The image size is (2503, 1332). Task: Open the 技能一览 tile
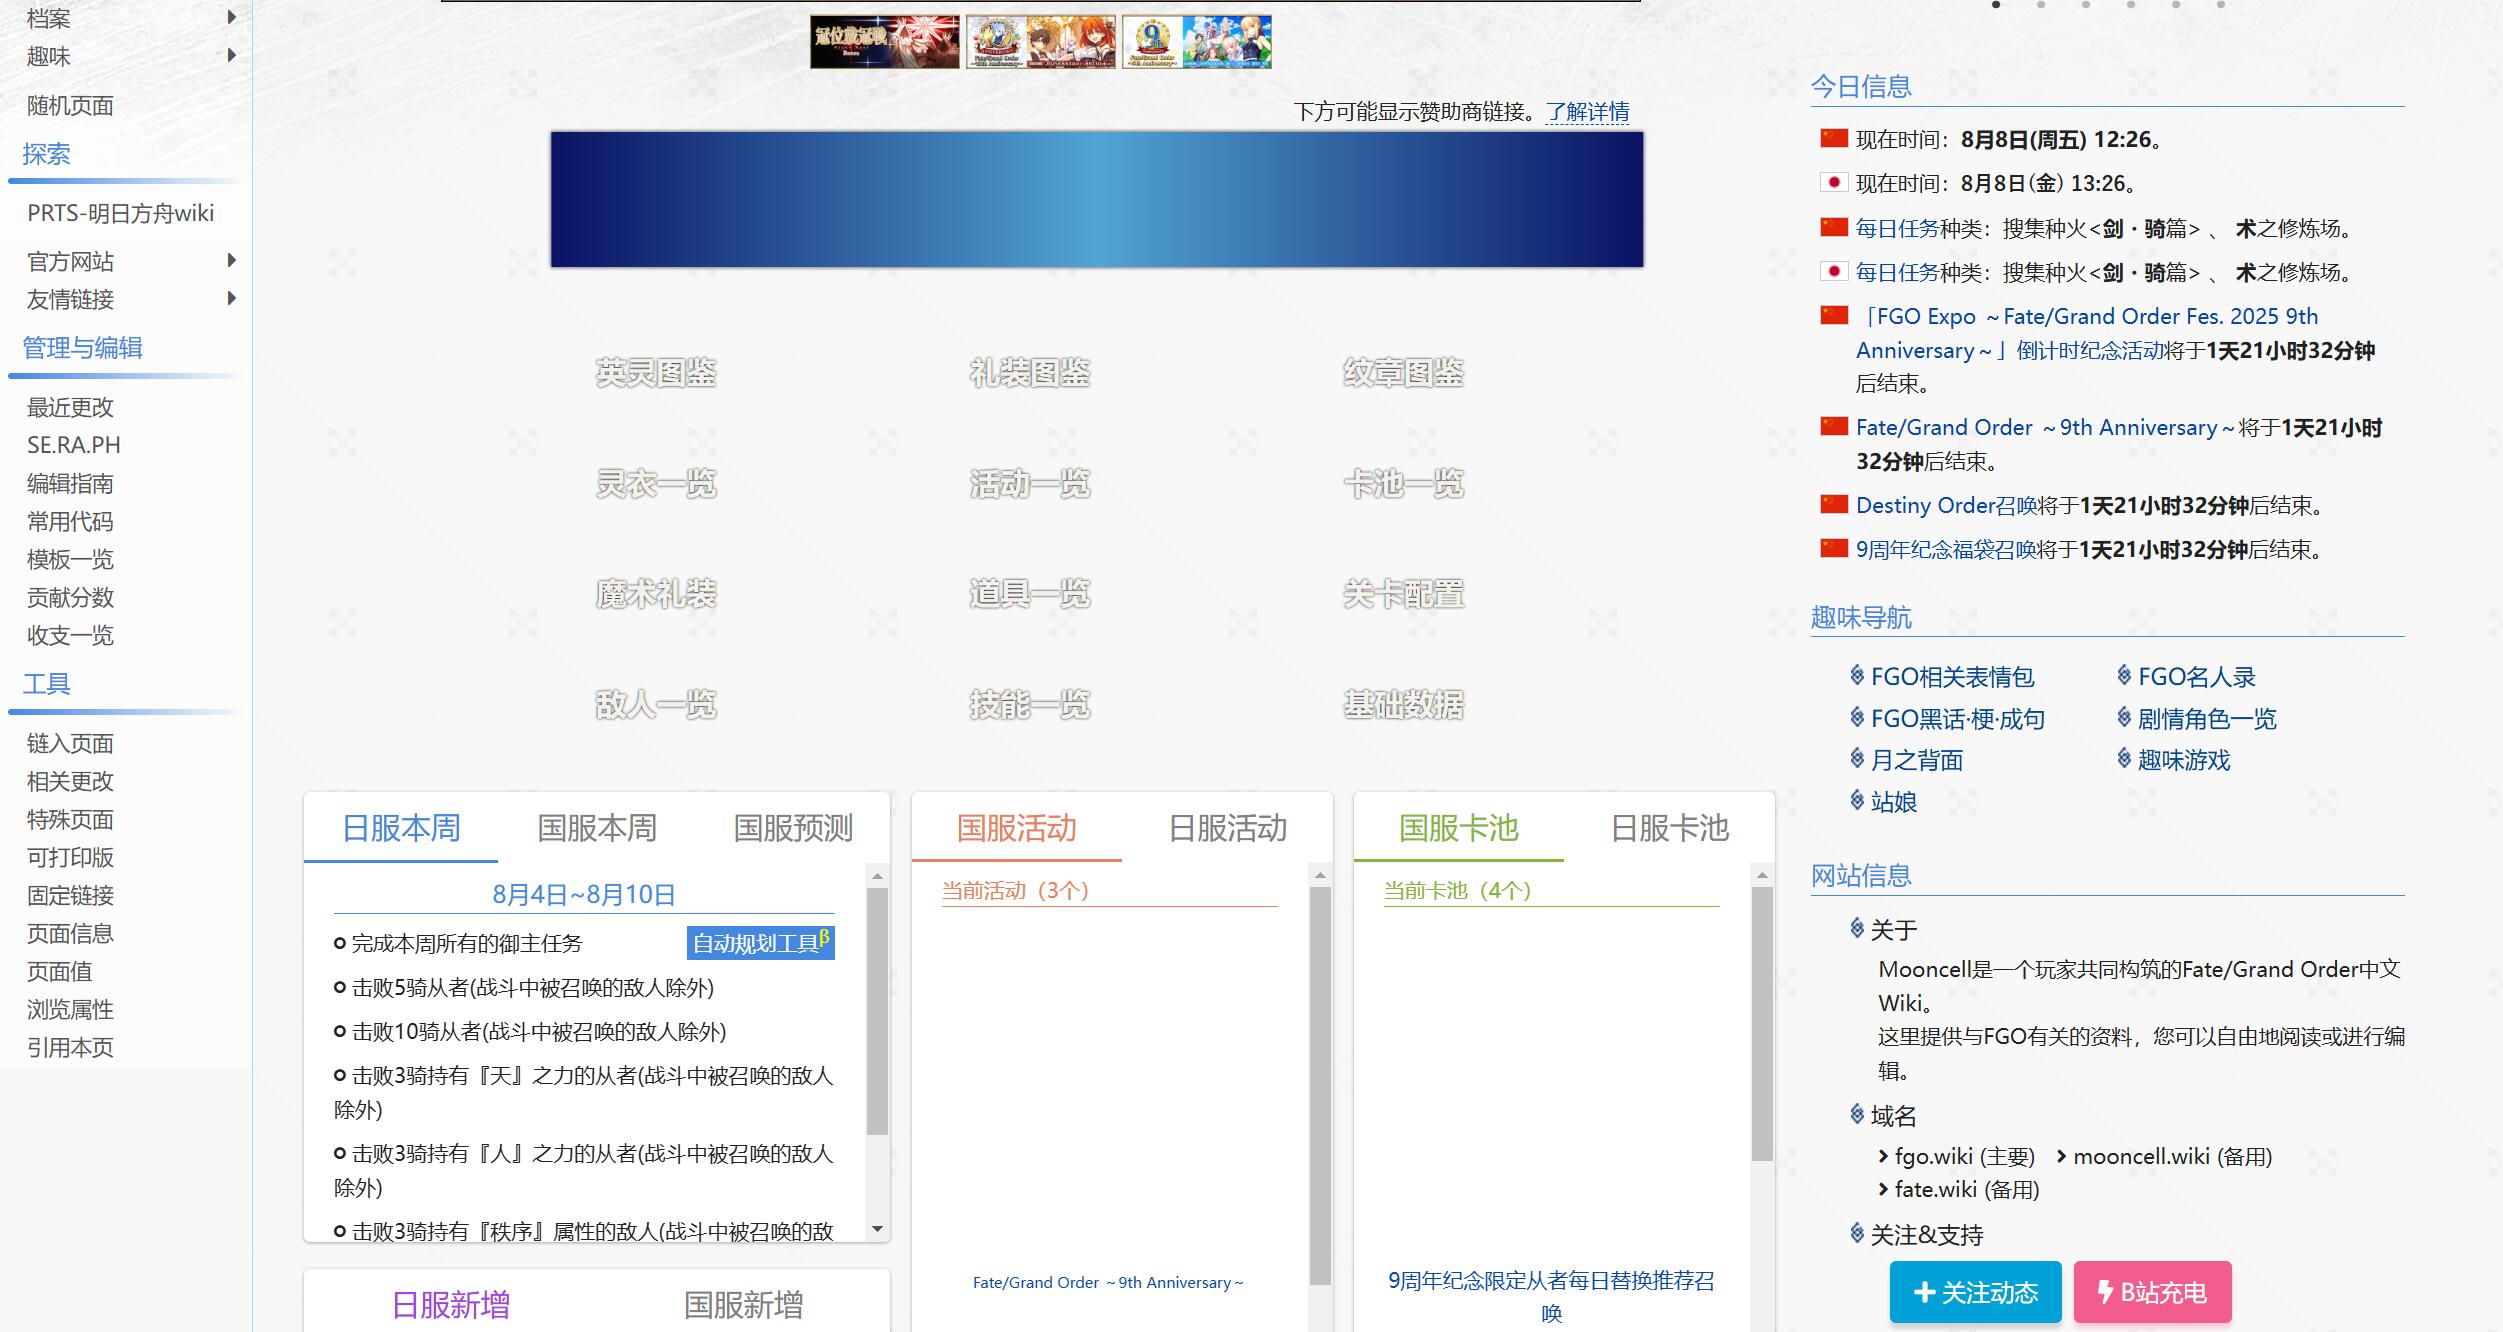pos(1030,705)
